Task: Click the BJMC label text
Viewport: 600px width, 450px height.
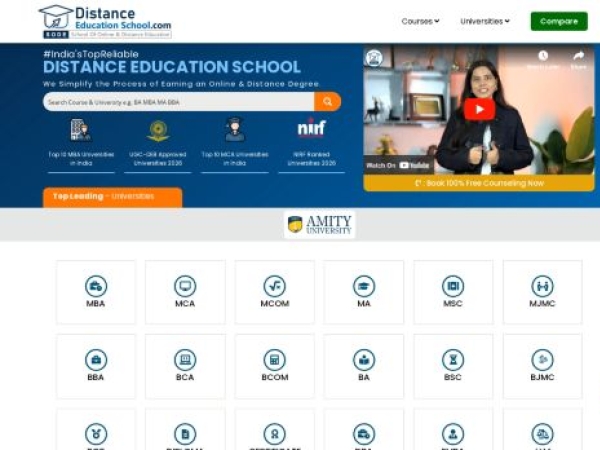Action: [x=542, y=377]
